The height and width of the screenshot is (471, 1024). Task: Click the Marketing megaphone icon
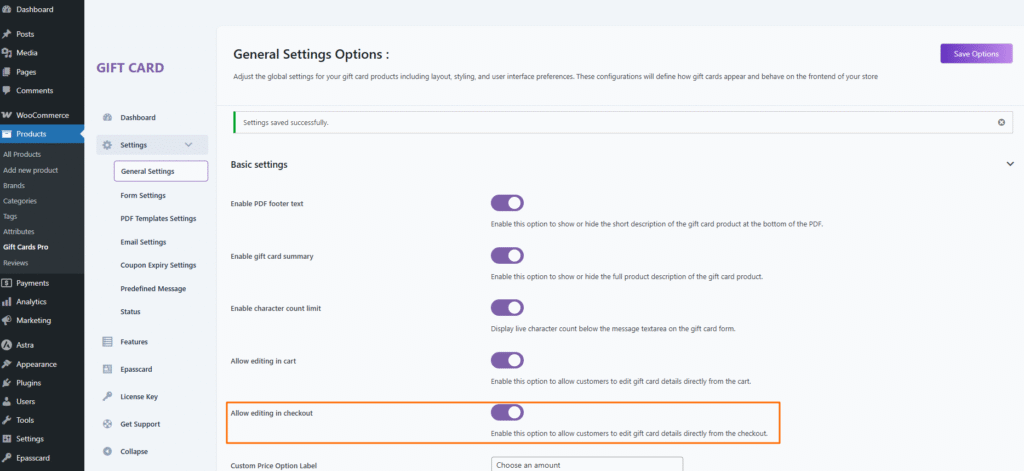pyautogui.click(x=7, y=320)
